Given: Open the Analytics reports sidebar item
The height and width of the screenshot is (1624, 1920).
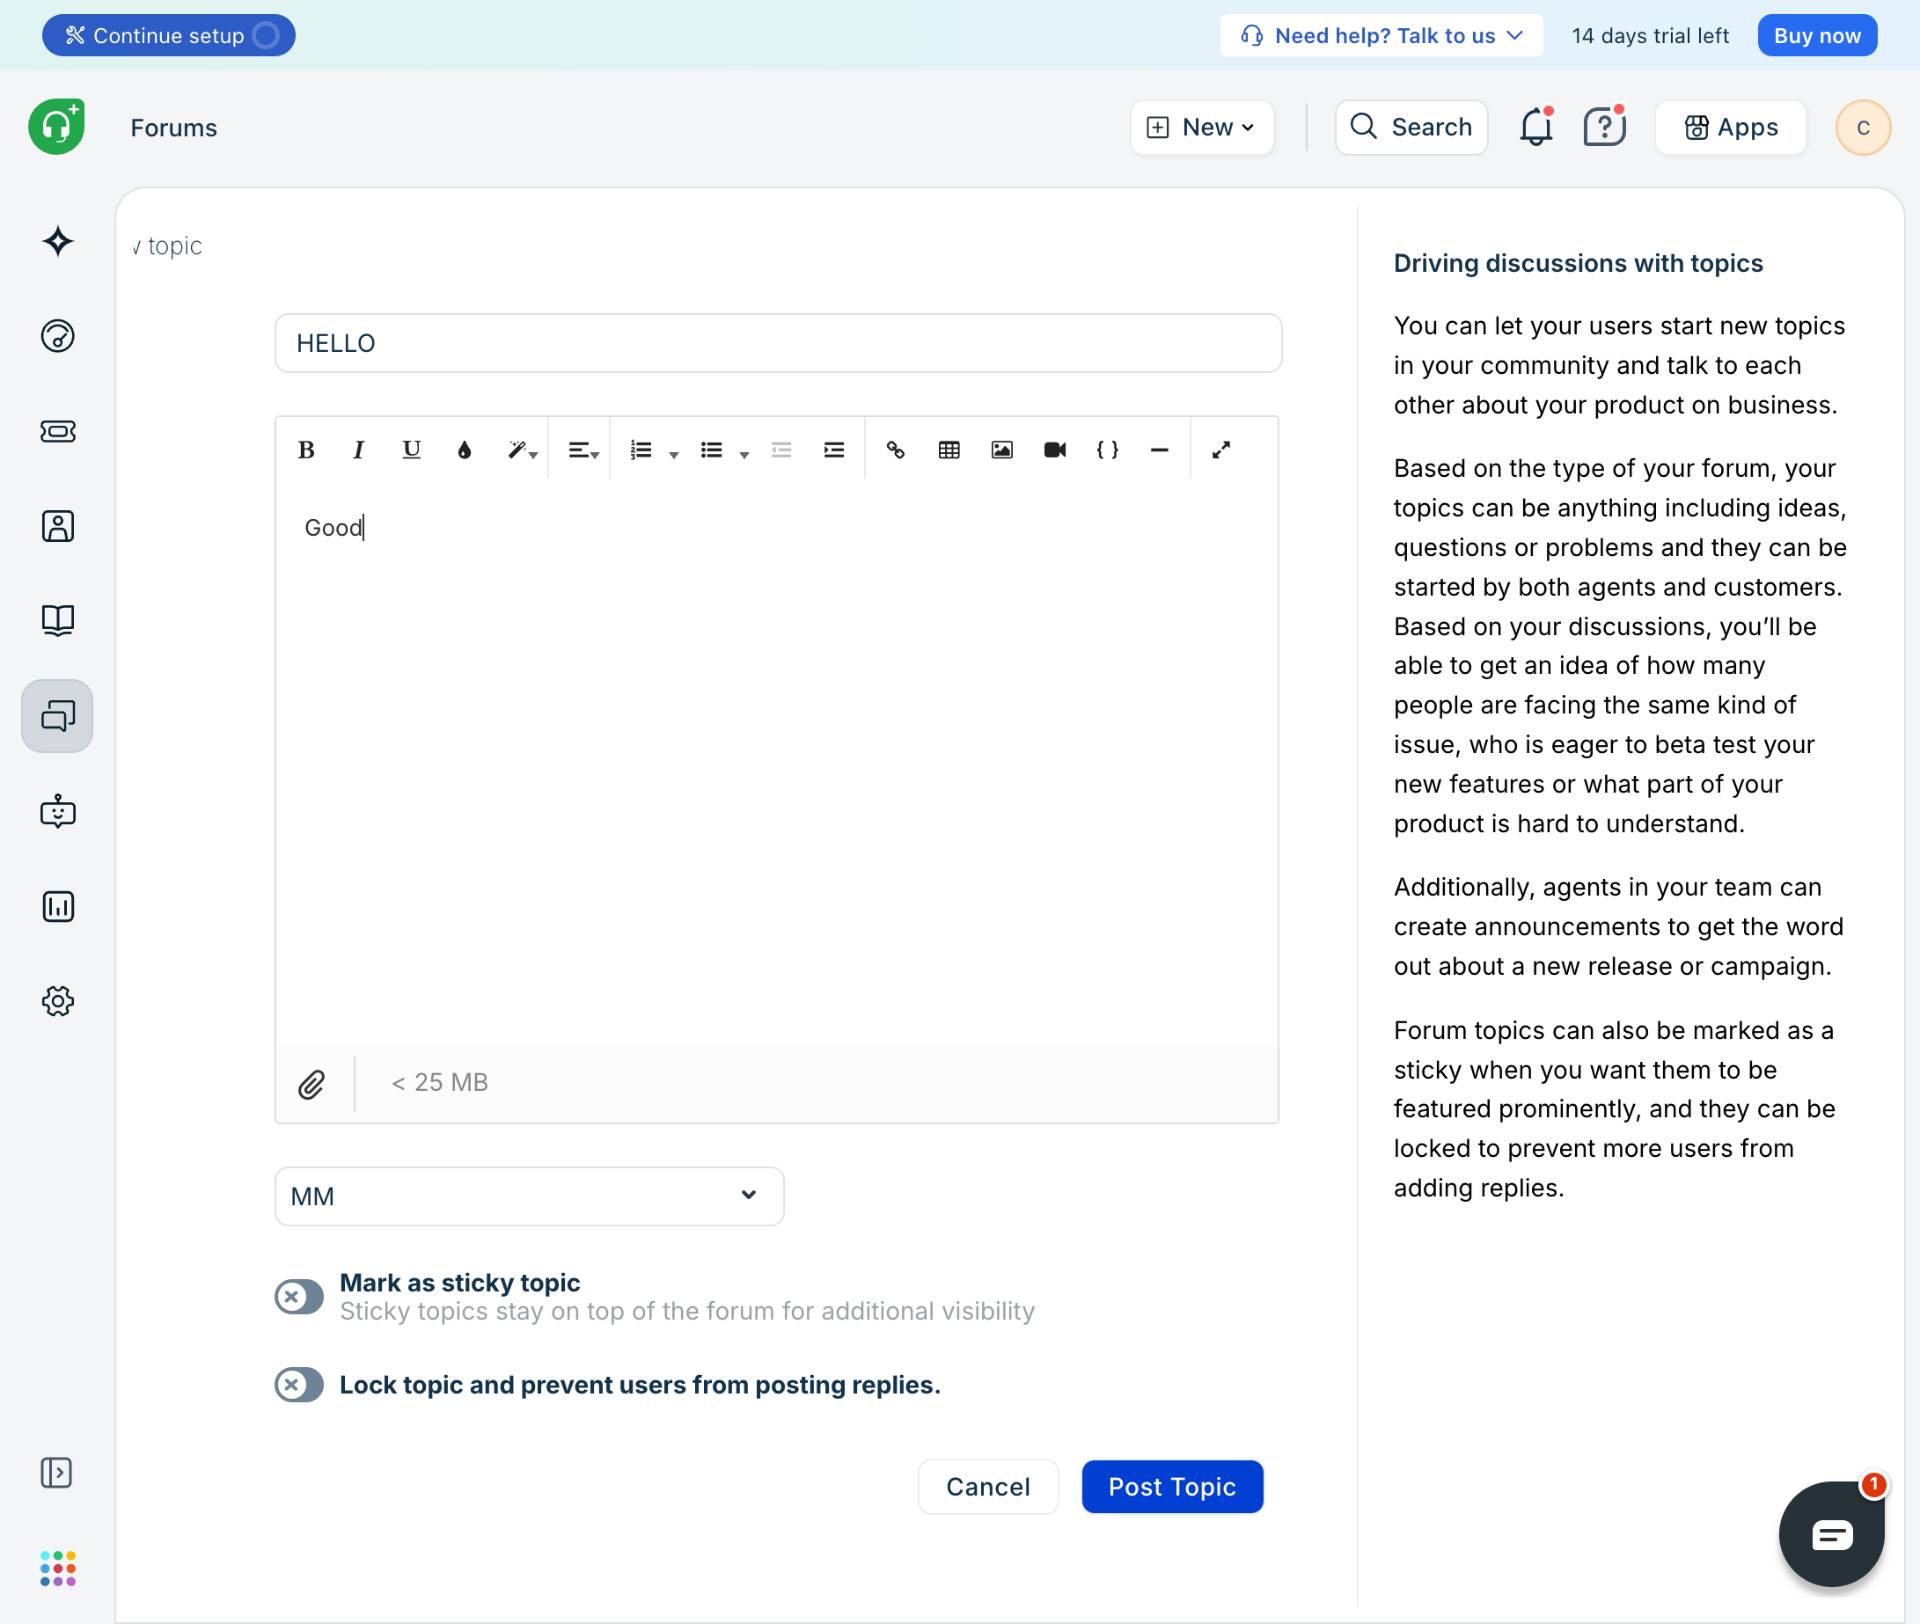Looking at the screenshot, I should pyautogui.click(x=58, y=906).
